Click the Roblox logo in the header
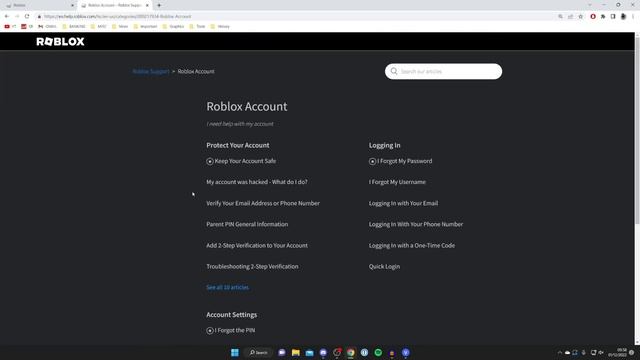This screenshot has width=640, height=360. click(60, 42)
